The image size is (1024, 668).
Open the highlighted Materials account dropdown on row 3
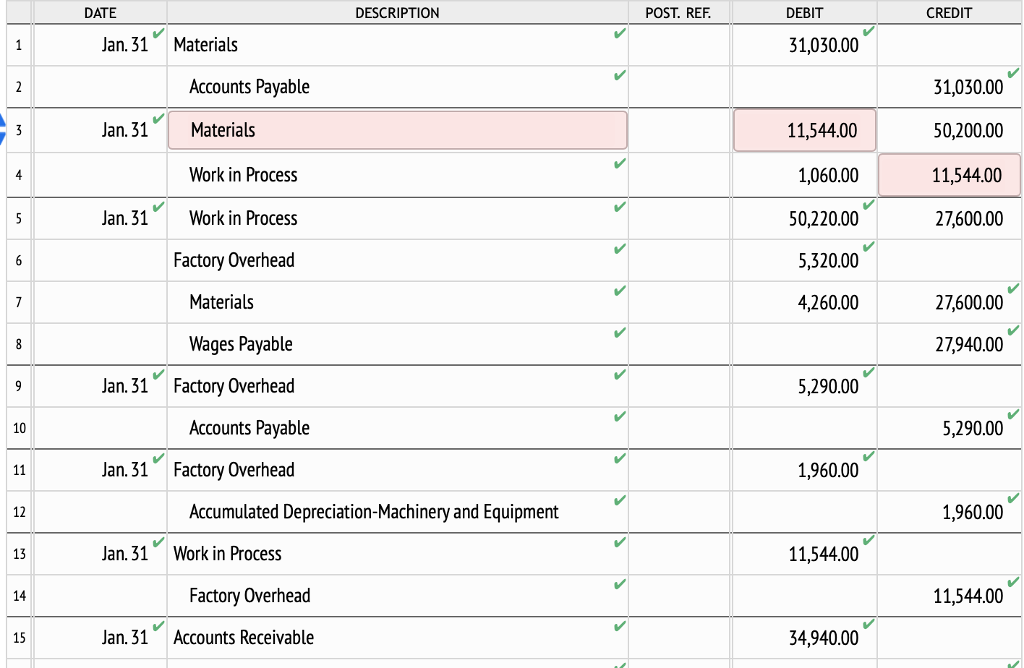(396, 130)
